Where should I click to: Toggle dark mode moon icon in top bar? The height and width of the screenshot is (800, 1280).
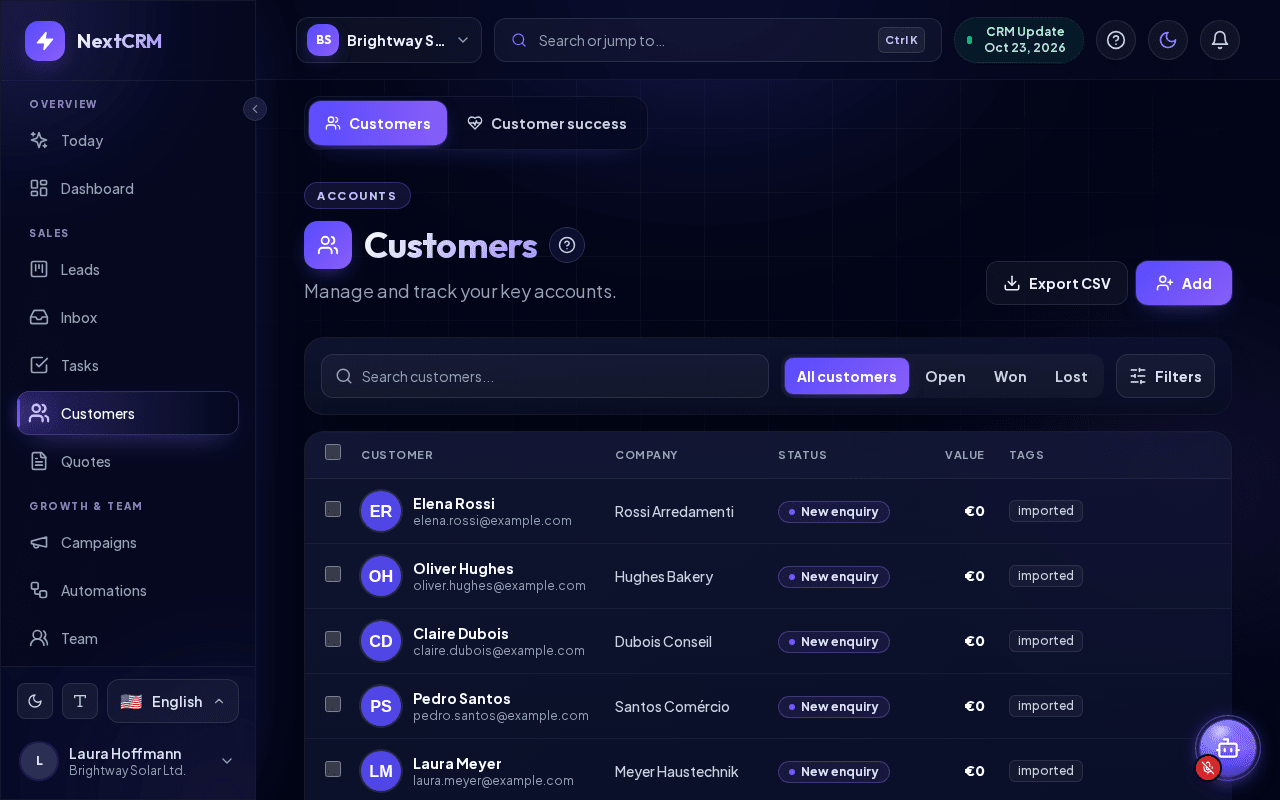pos(1168,40)
